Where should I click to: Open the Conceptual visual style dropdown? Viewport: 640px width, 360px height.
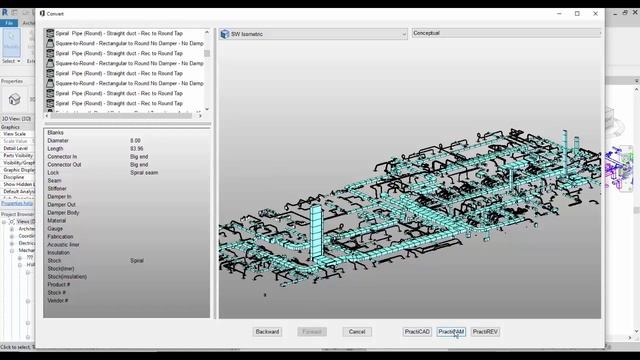[x=506, y=33]
